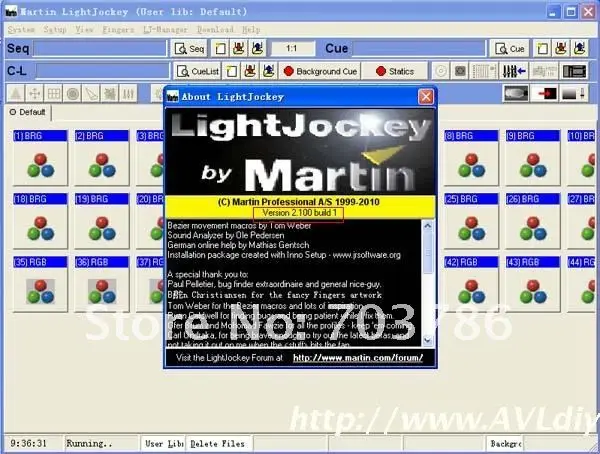Select fixture (35) RGB
The image size is (600, 454).
[40, 284]
